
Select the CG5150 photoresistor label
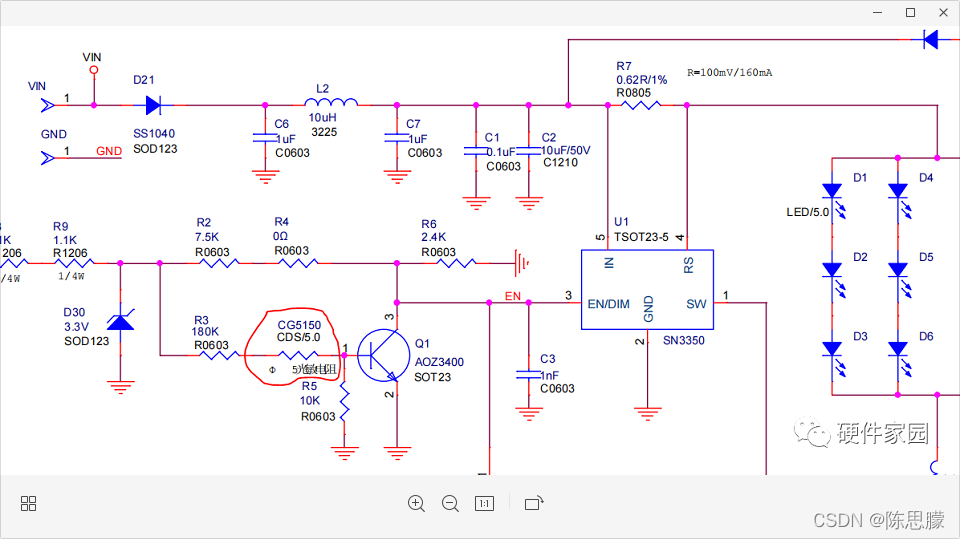[299, 325]
